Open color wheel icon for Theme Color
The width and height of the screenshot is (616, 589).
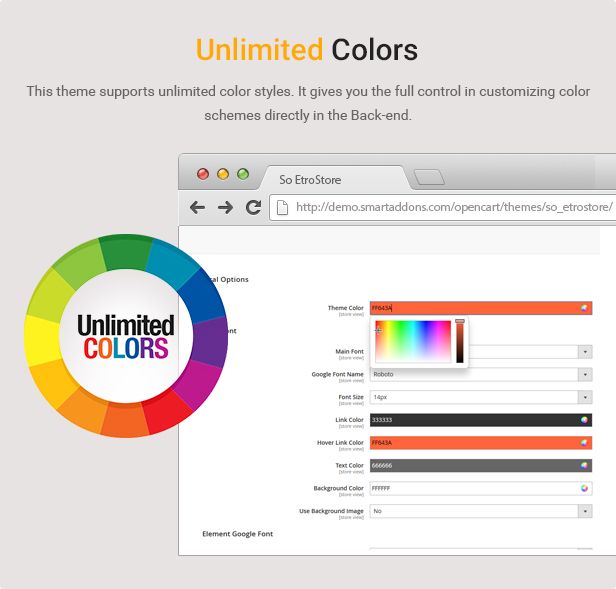click(584, 308)
